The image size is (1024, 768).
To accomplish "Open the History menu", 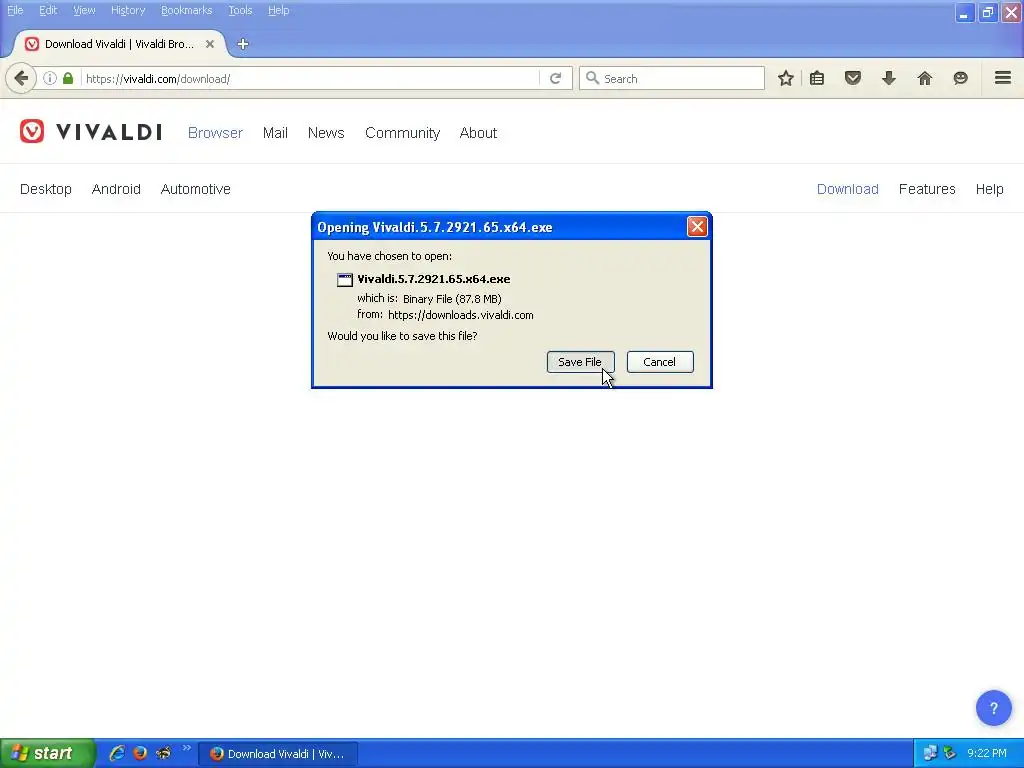I will pos(128,10).
